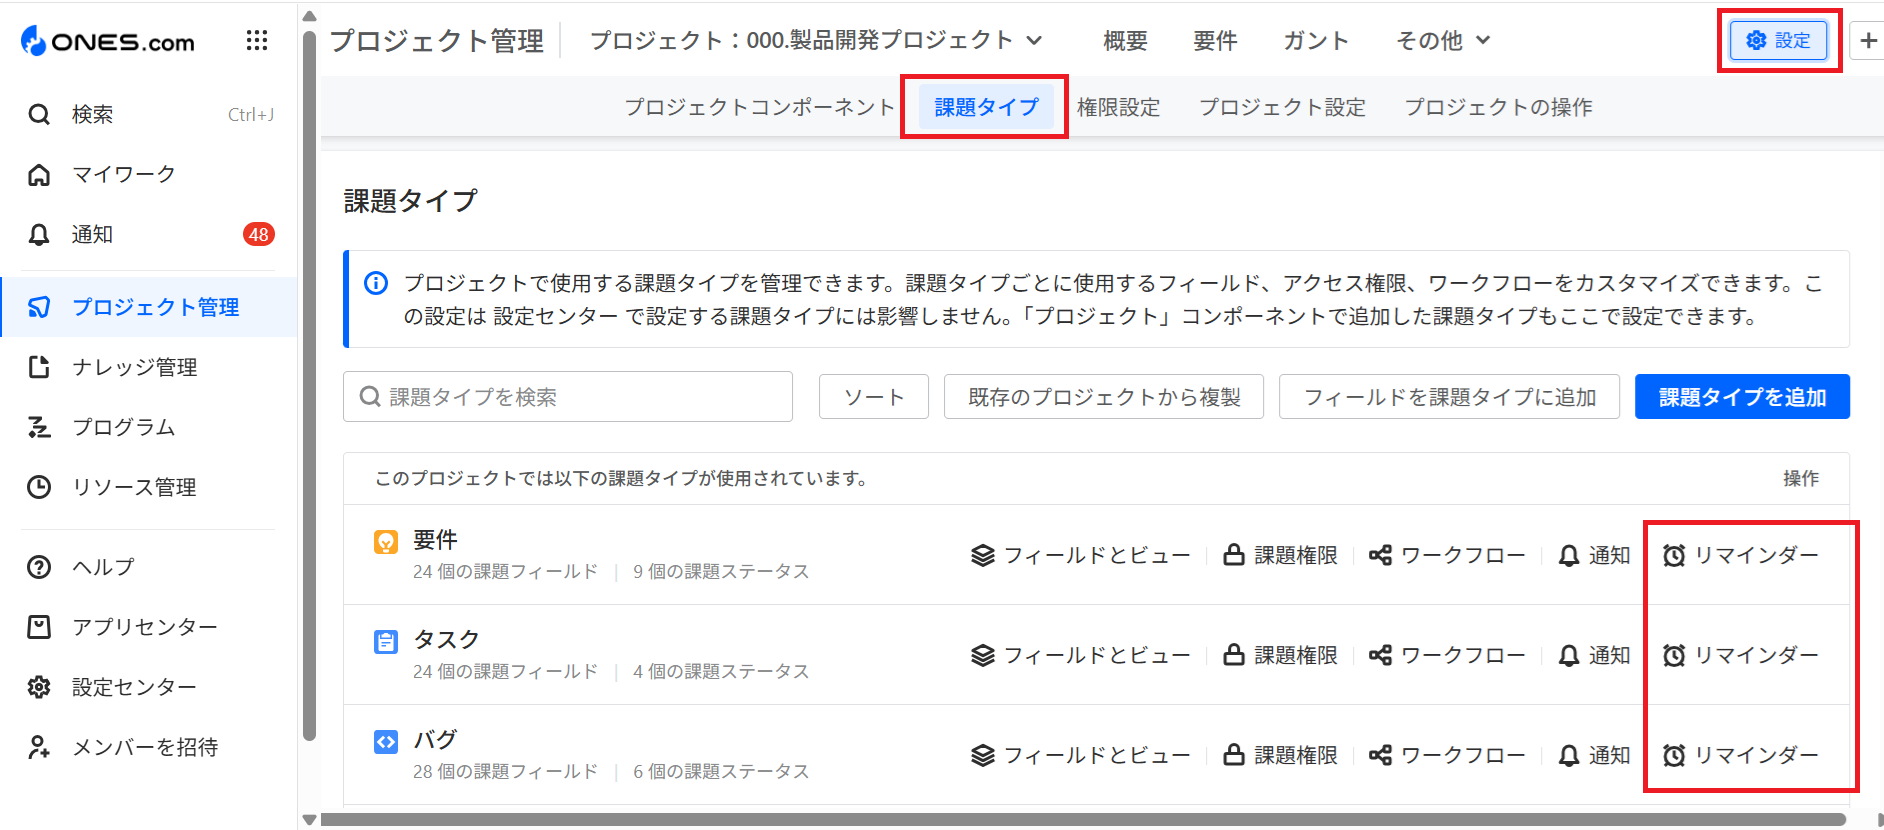
Task: Click the plus button at top right
Action: pos(1867,41)
